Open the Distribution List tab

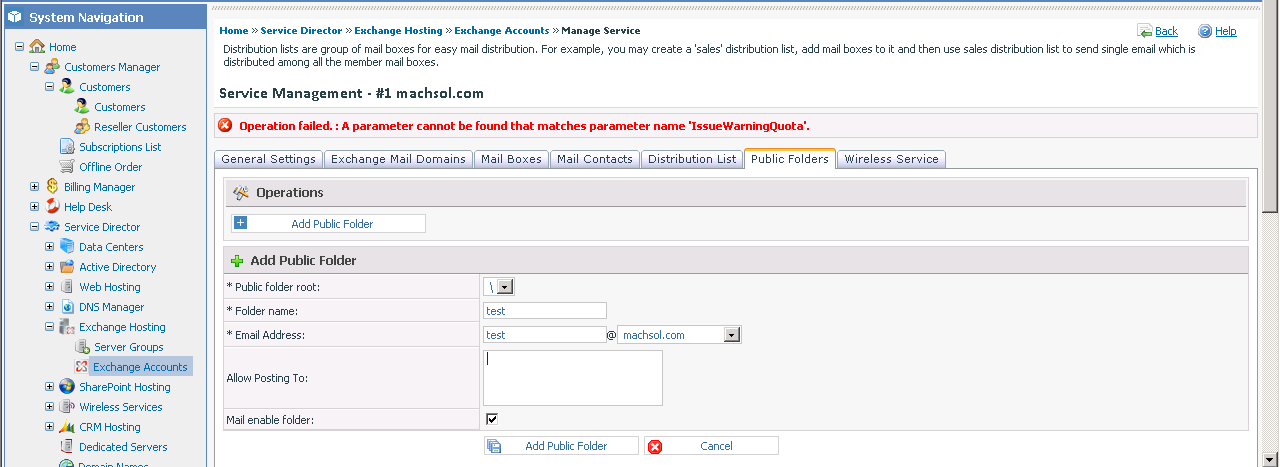[x=692, y=159]
